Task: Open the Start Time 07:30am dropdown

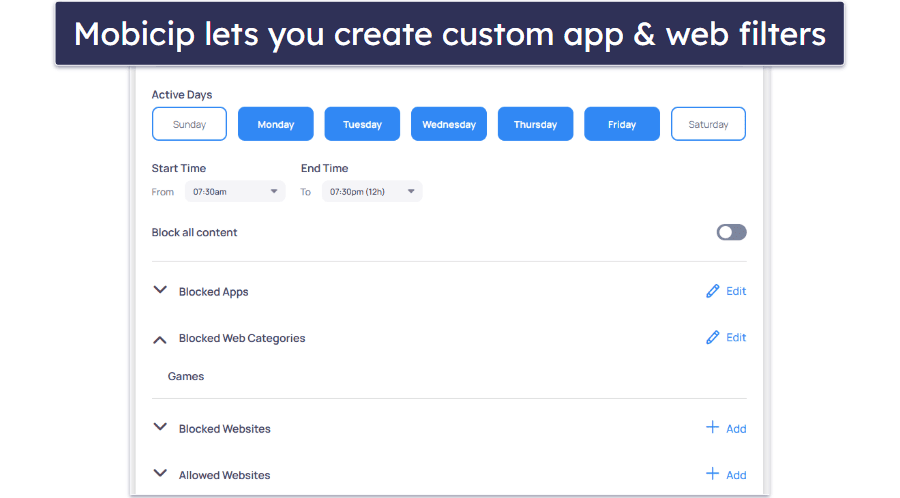Action: (x=235, y=192)
